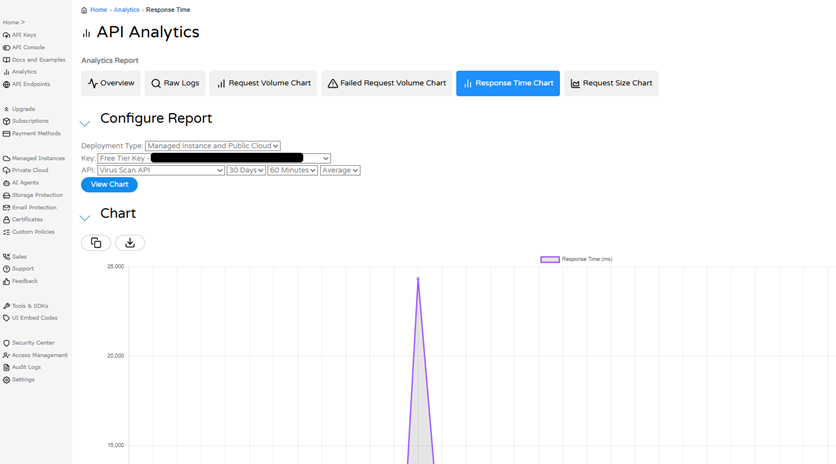Collapse the Configure Report section

tap(85, 124)
